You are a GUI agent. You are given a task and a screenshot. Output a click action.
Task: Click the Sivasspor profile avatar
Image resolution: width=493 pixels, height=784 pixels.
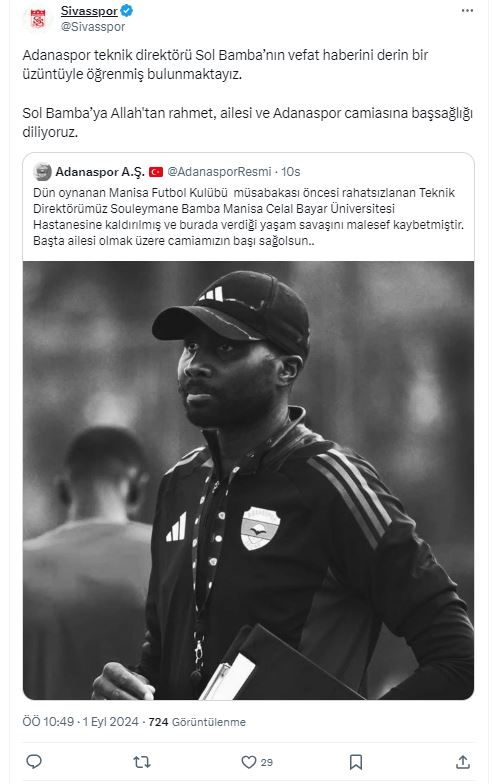pyautogui.click(x=38, y=18)
